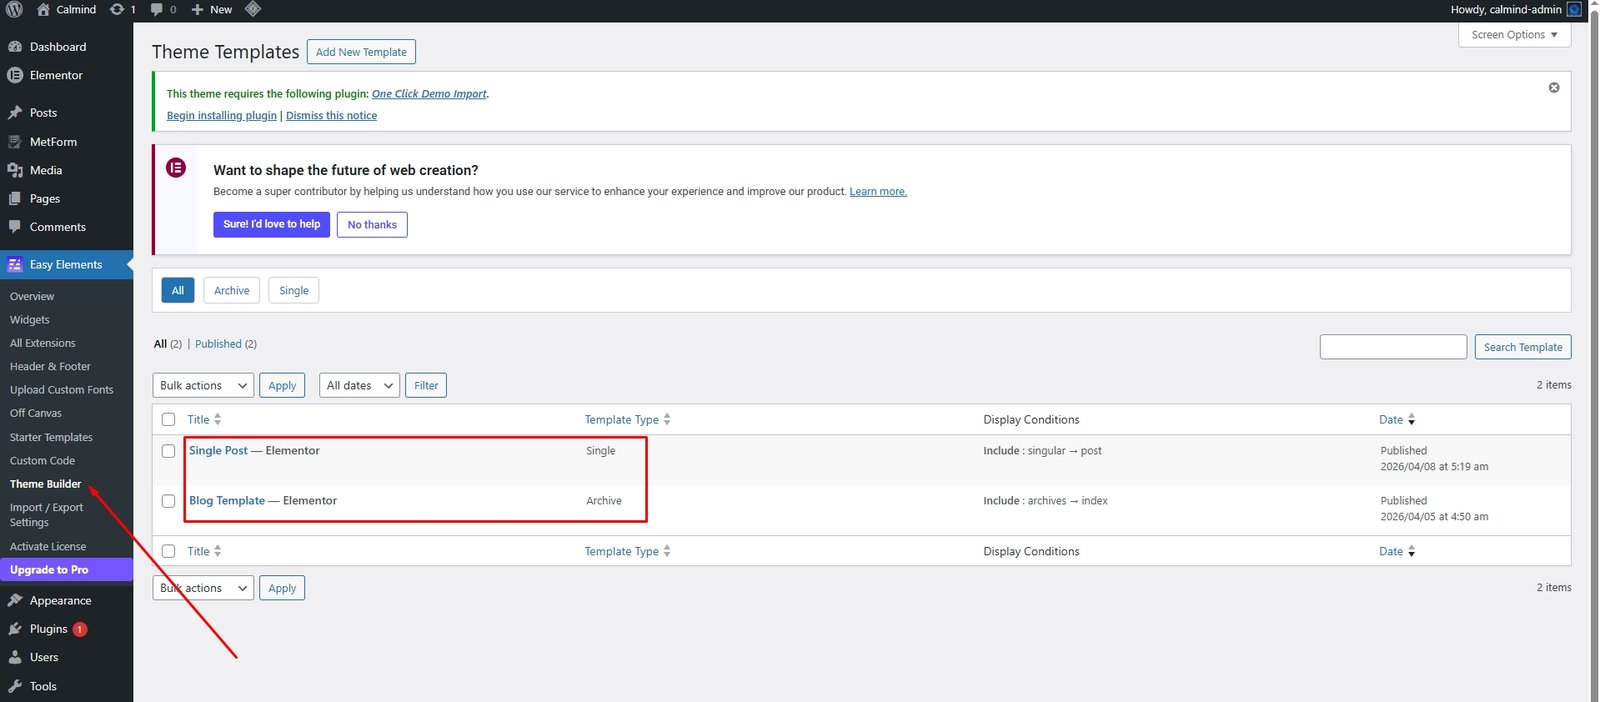Toggle the select-all checkbox in table header
This screenshot has height=702, width=1600.
[x=168, y=420]
